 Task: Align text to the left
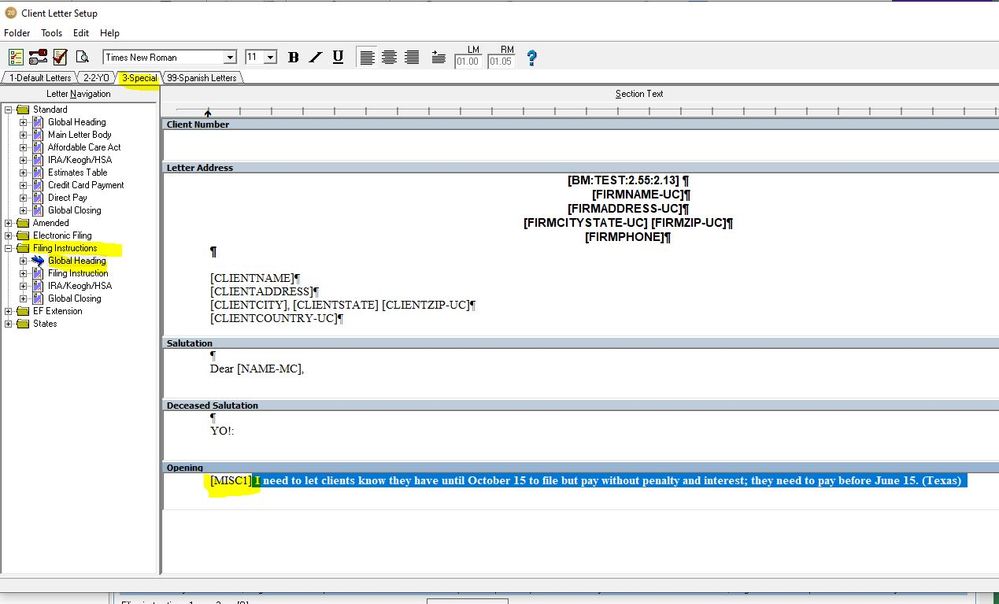pos(367,57)
